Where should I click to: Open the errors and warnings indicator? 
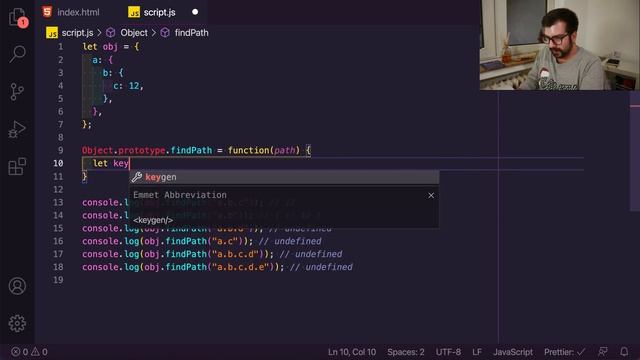29,352
